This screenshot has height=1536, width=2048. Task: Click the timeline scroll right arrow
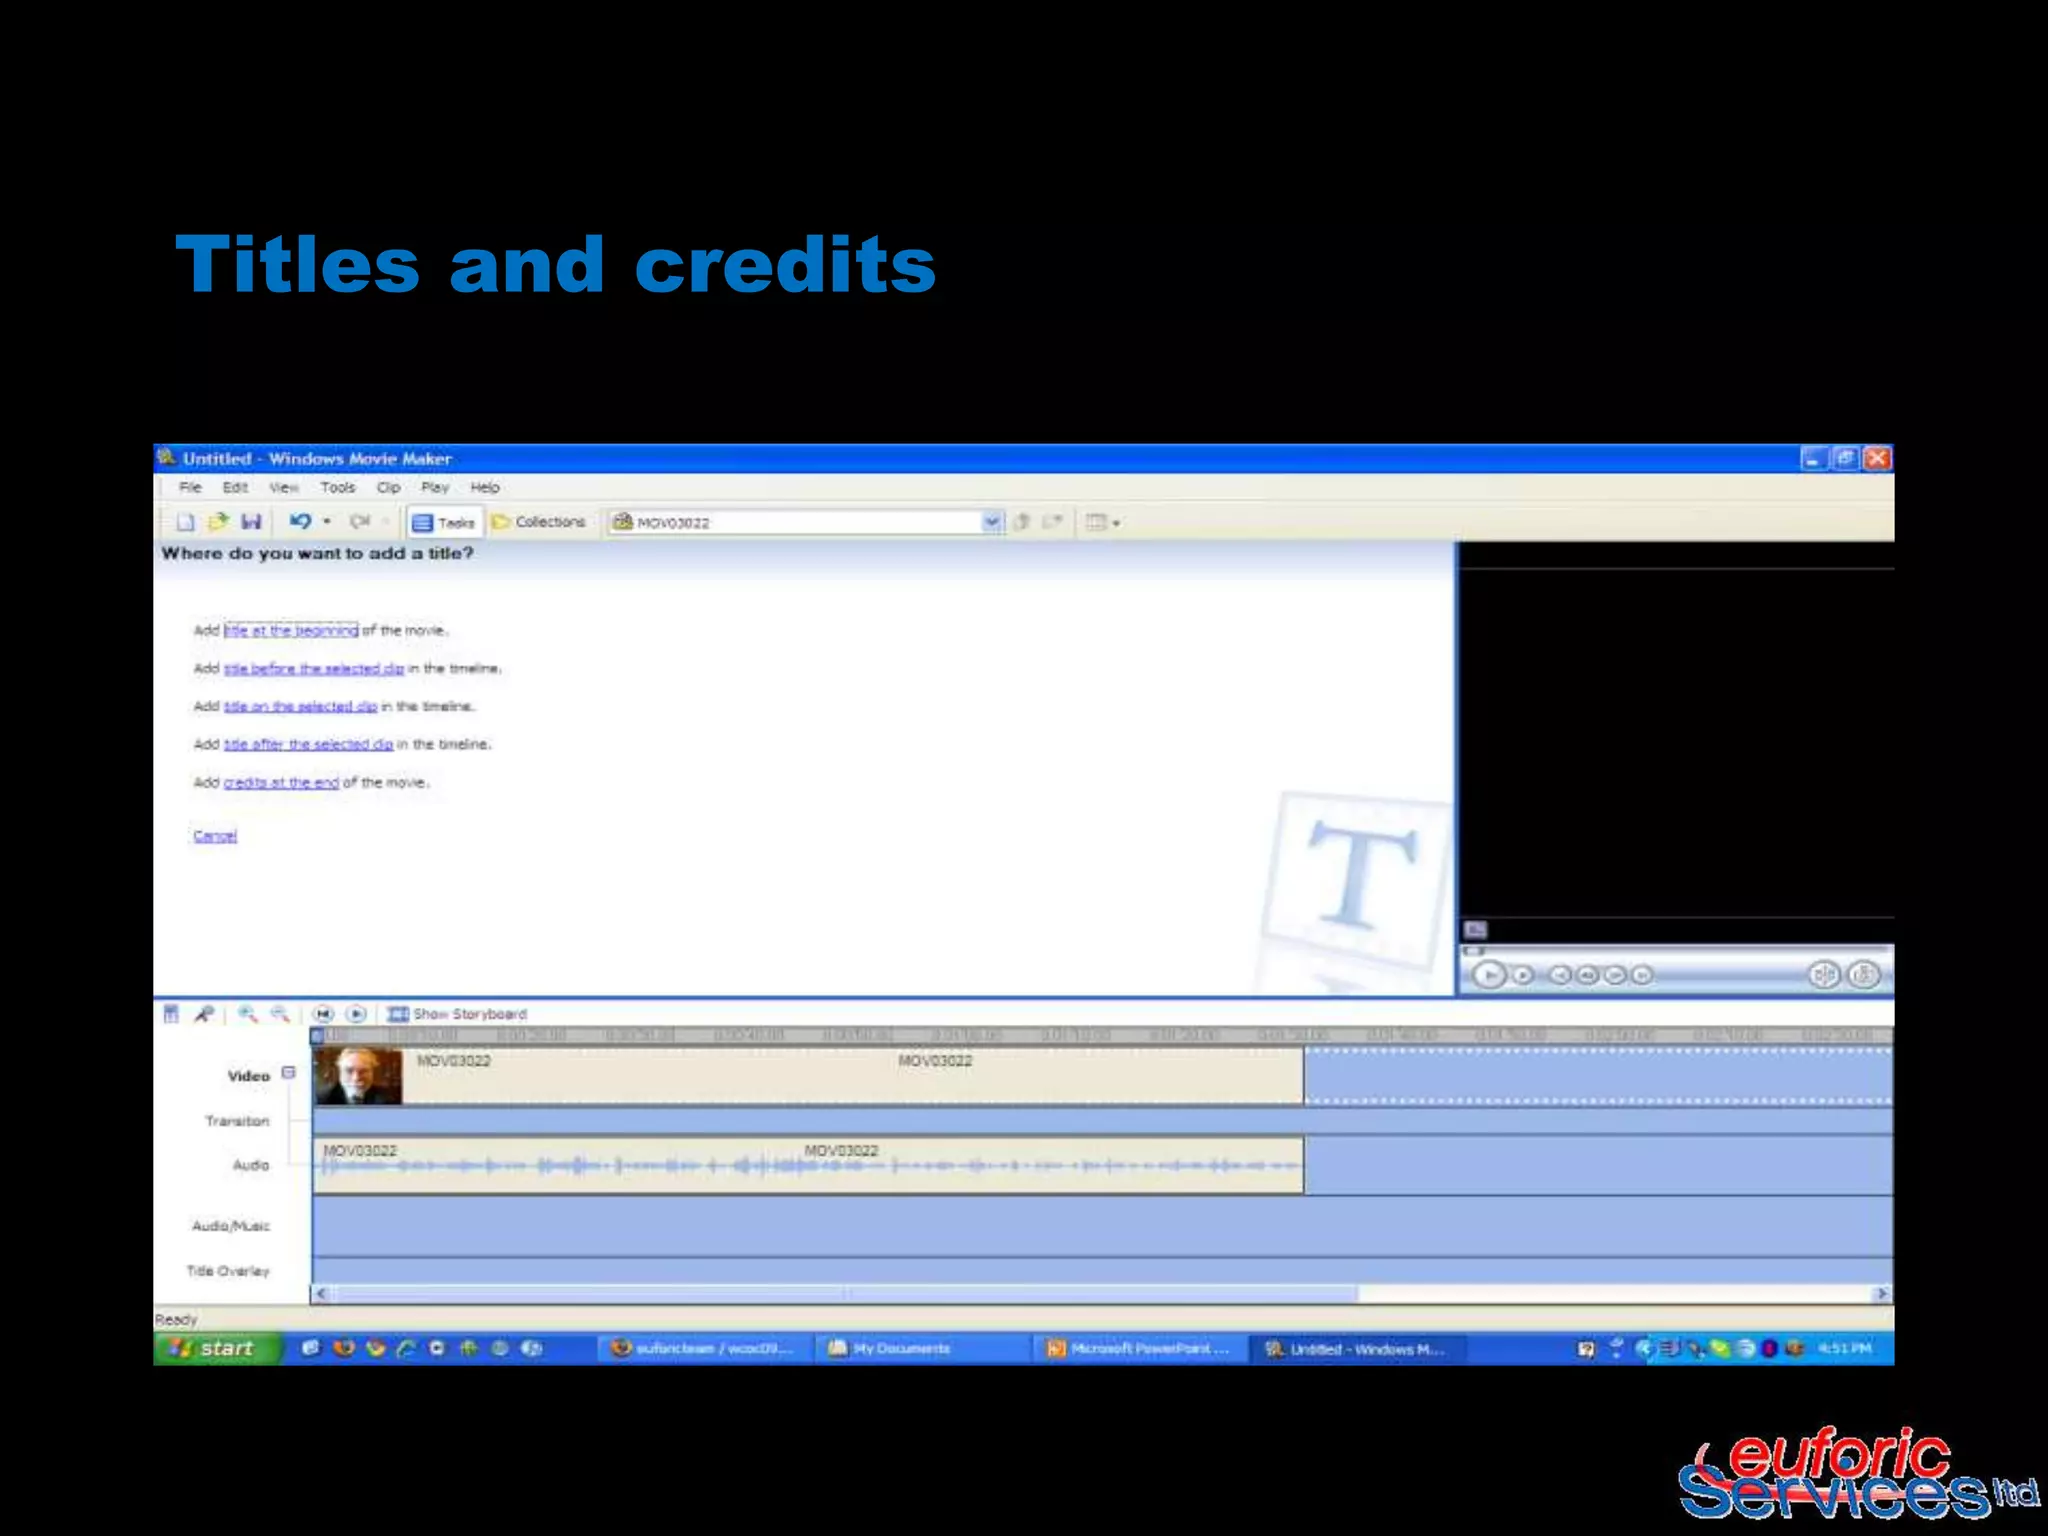[1882, 1294]
